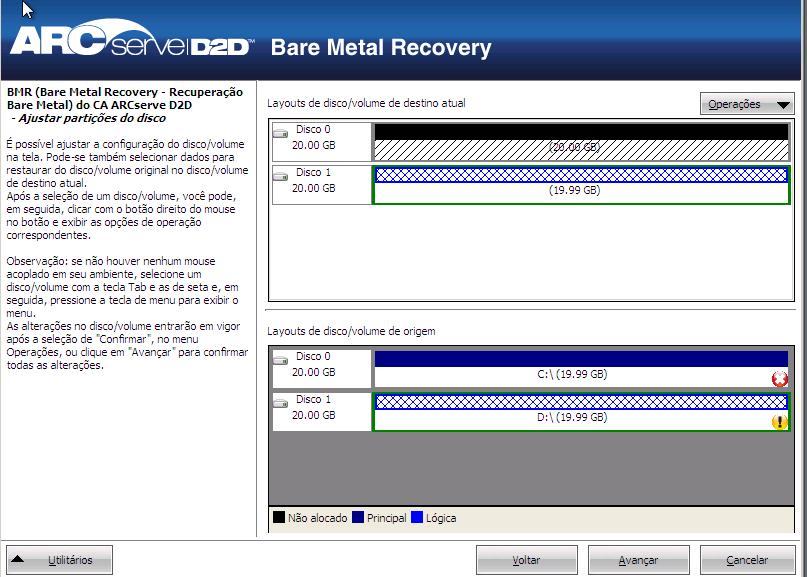The width and height of the screenshot is (807, 577).
Task: Expand the Utilitários menu button
Action: [60, 560]
